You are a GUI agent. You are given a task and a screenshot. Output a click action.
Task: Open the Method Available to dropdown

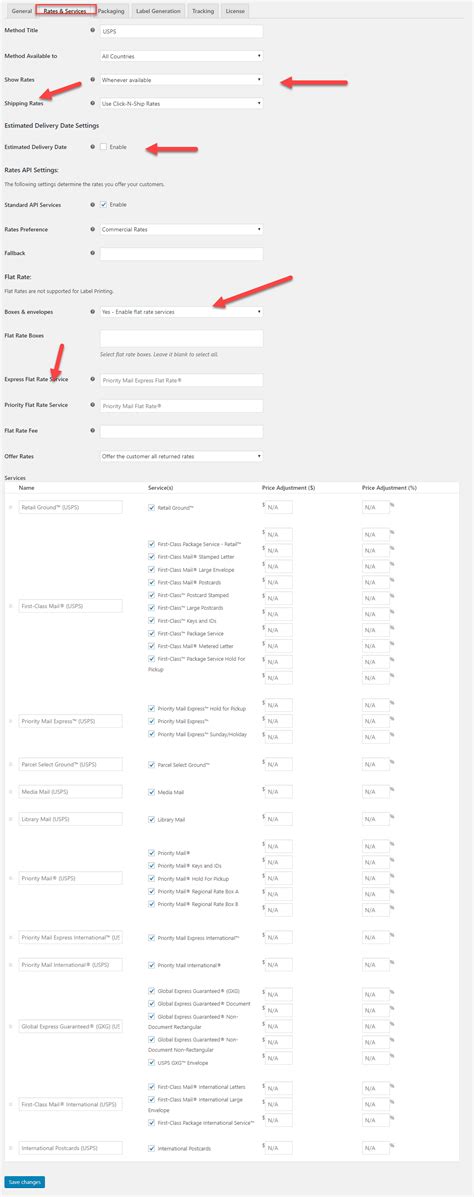182,56
